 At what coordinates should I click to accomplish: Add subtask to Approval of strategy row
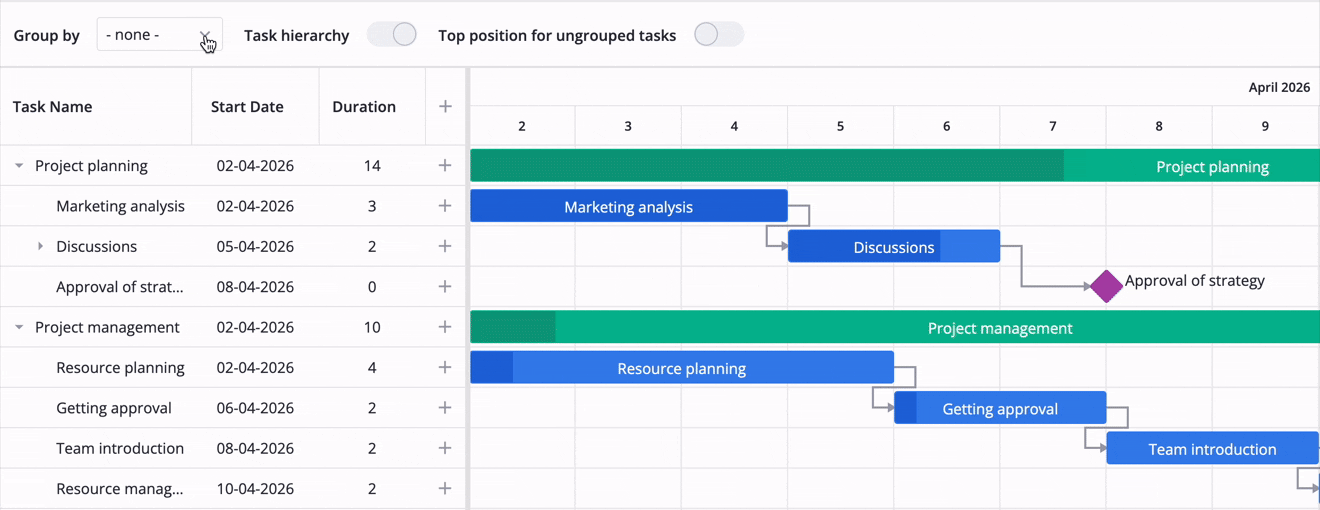[x=446, y=287]
